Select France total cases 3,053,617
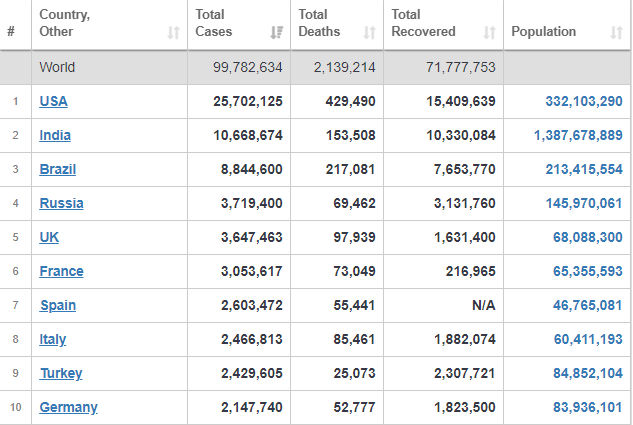 252,271
